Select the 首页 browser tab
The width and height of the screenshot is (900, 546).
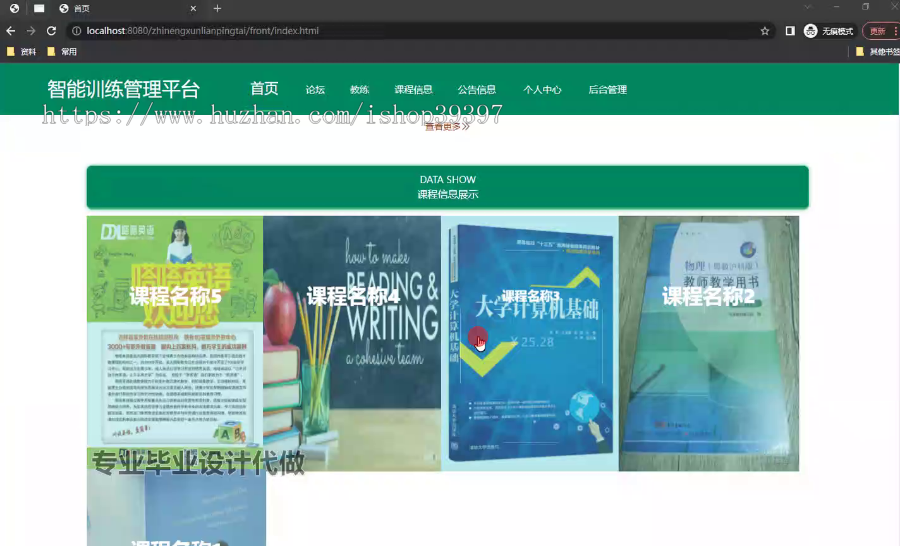click(126, 9)
